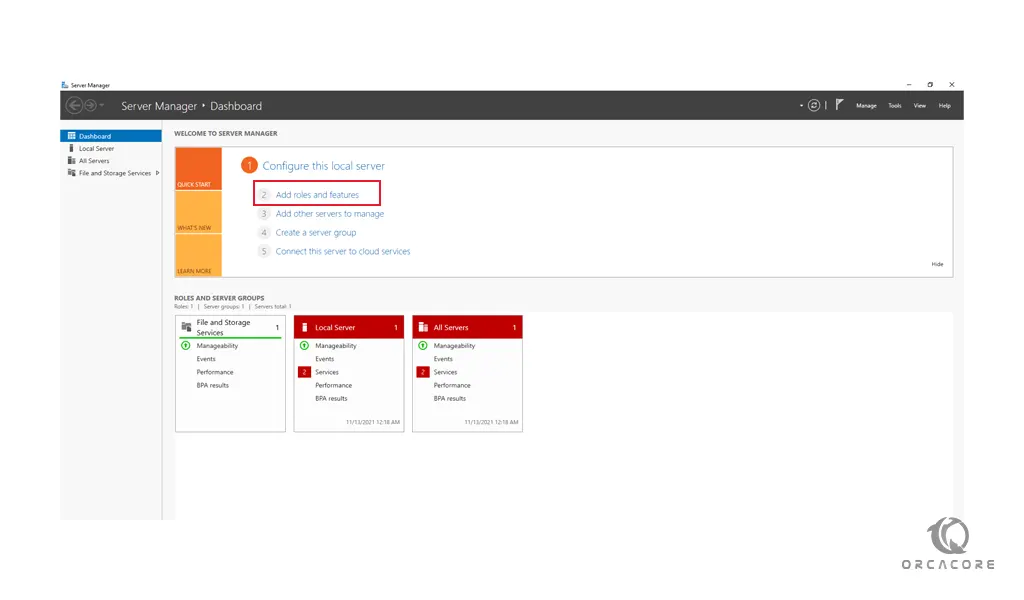Open the What's New tile
The width and height of the screenshot is (1024, 600).
[x=199, y=212]
